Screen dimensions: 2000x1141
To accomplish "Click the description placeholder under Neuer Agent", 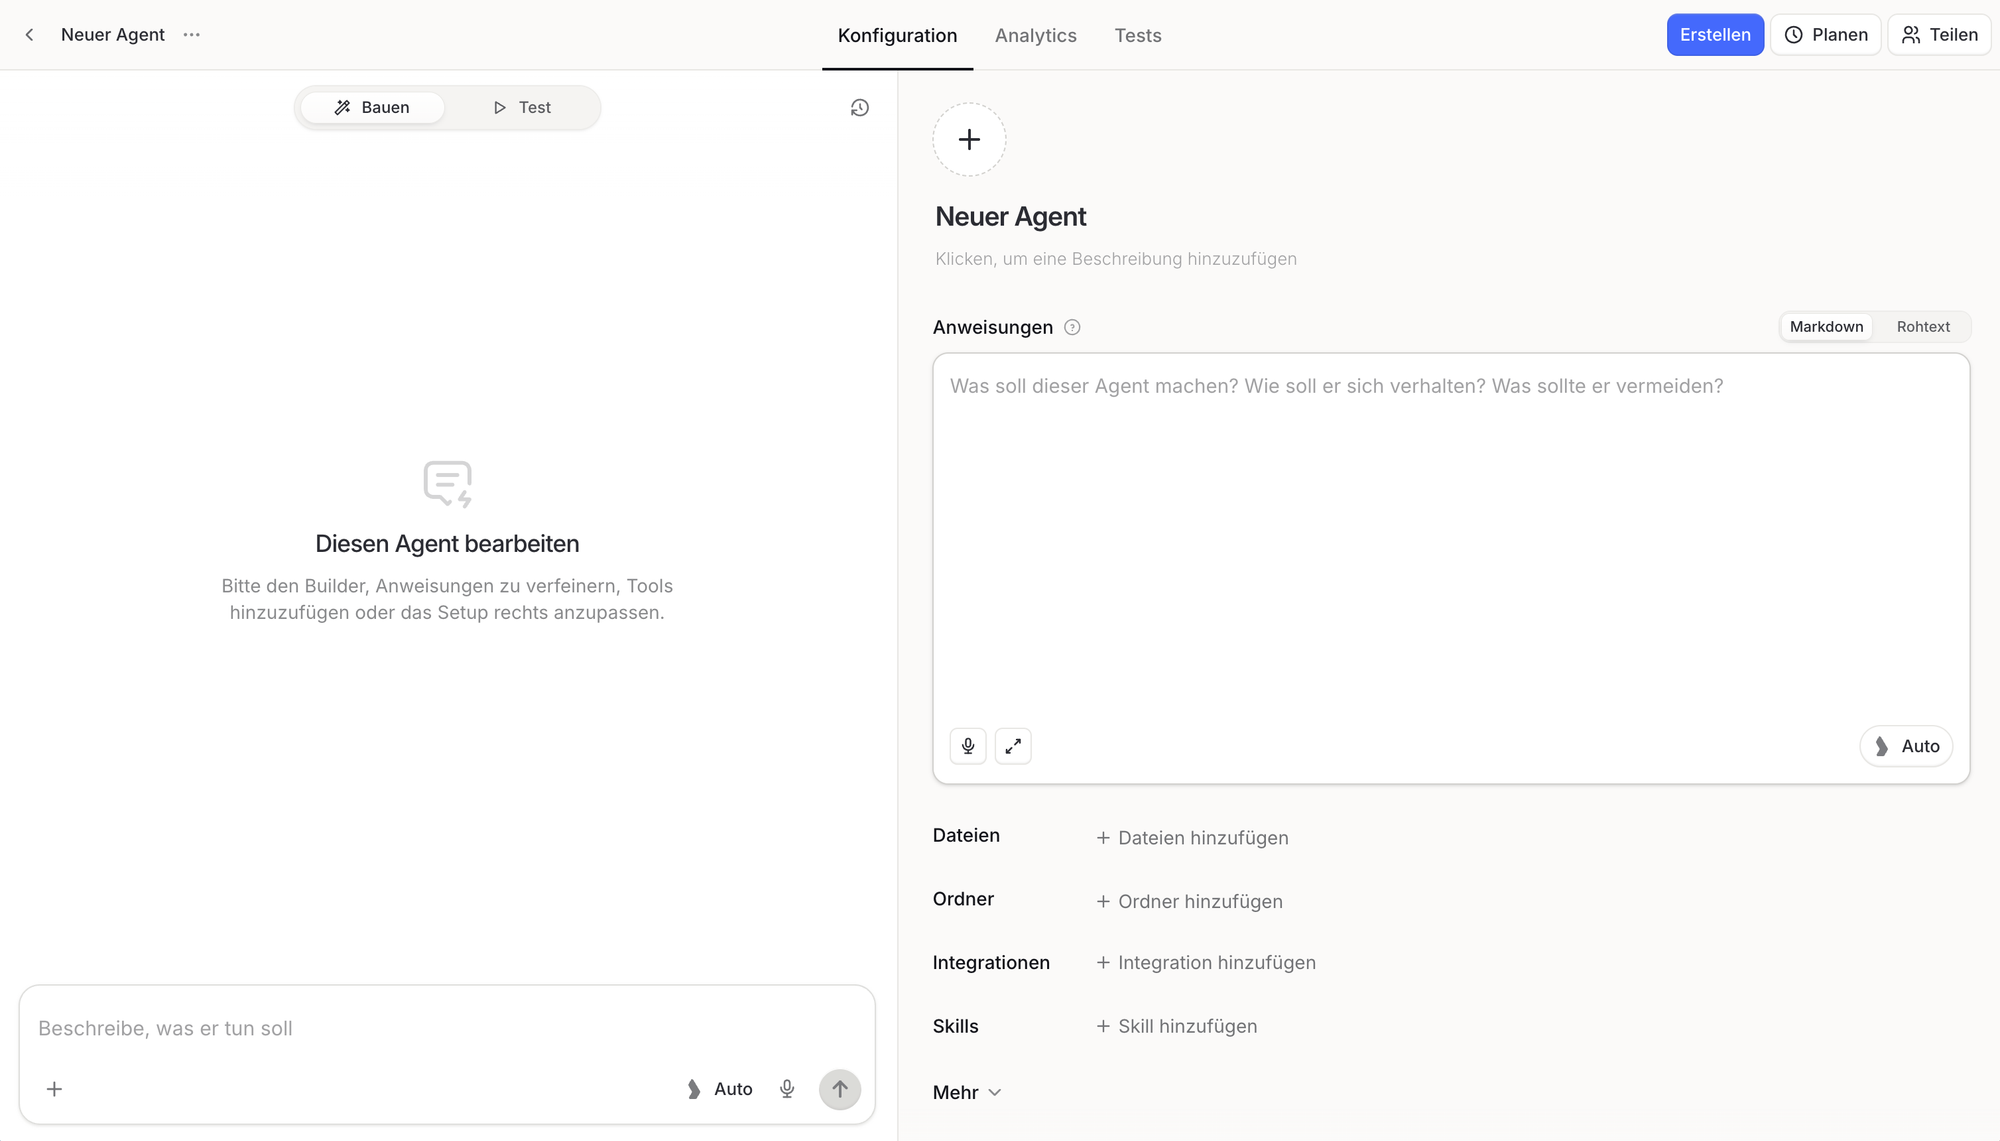I will click(1116, 259).
